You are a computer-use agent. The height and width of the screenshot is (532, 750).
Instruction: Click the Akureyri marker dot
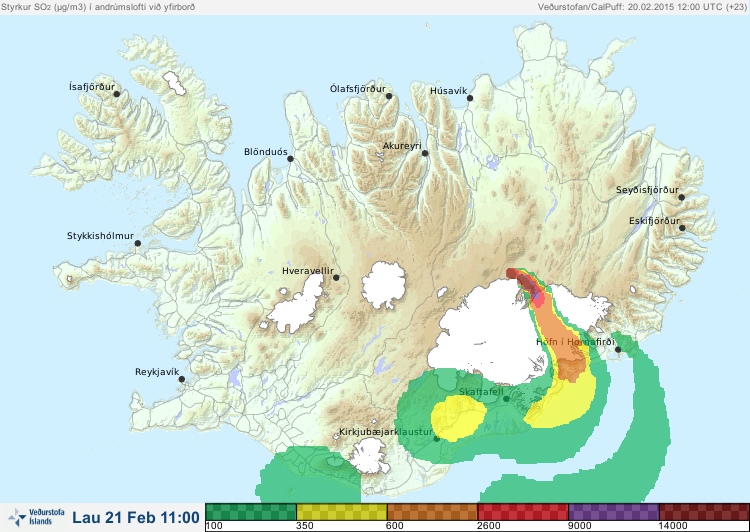425,153
